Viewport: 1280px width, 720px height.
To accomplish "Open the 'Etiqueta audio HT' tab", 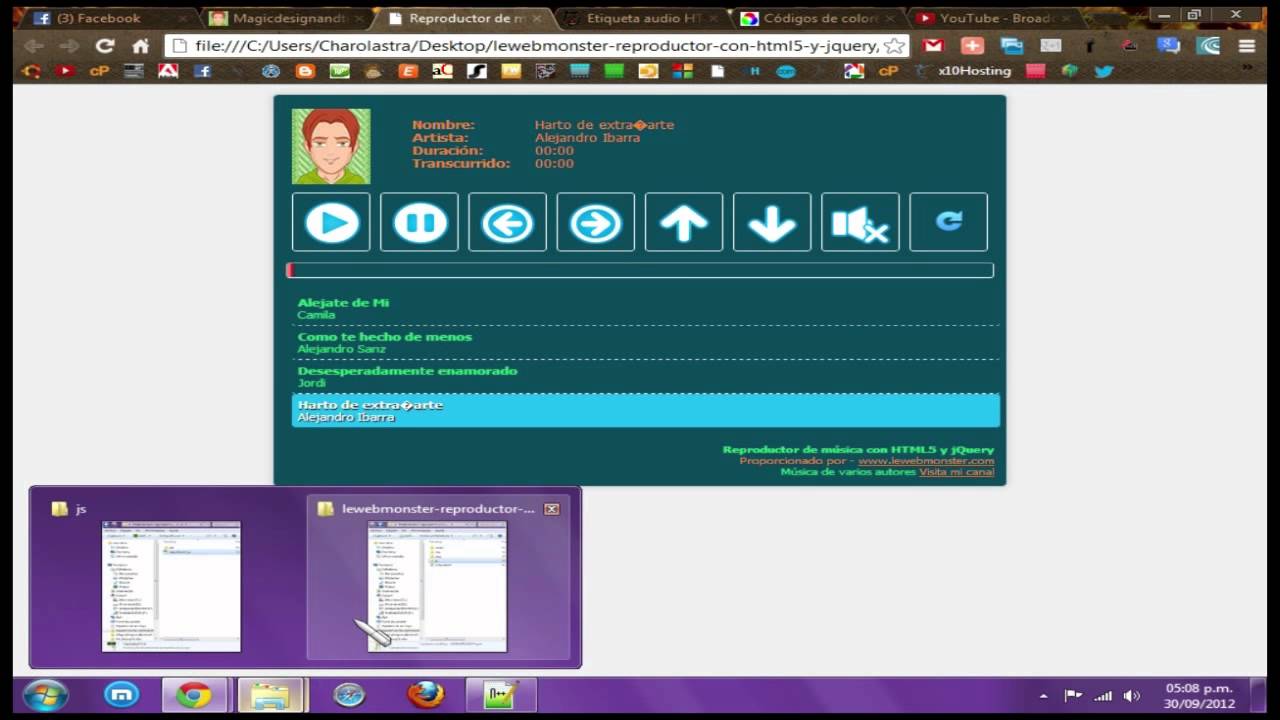I will (640, 18).
